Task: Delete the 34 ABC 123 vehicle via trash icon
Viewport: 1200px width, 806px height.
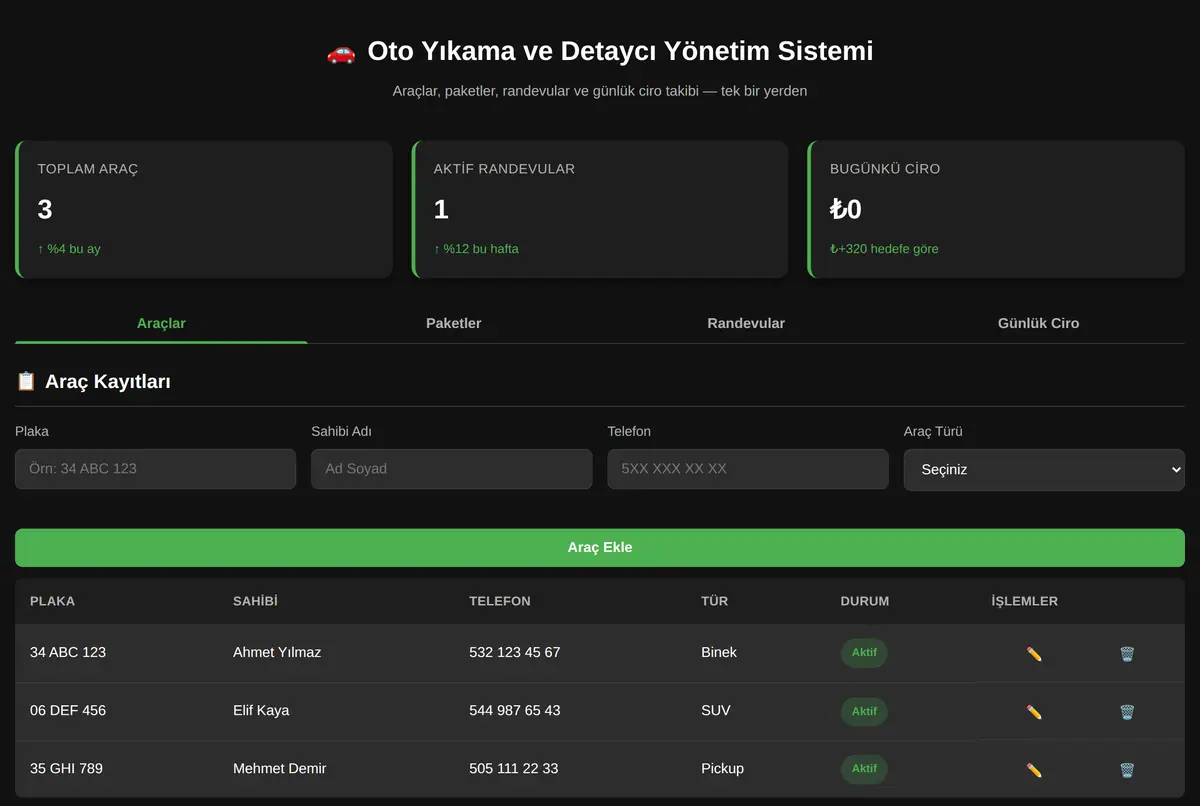Action: (1127, 654)
